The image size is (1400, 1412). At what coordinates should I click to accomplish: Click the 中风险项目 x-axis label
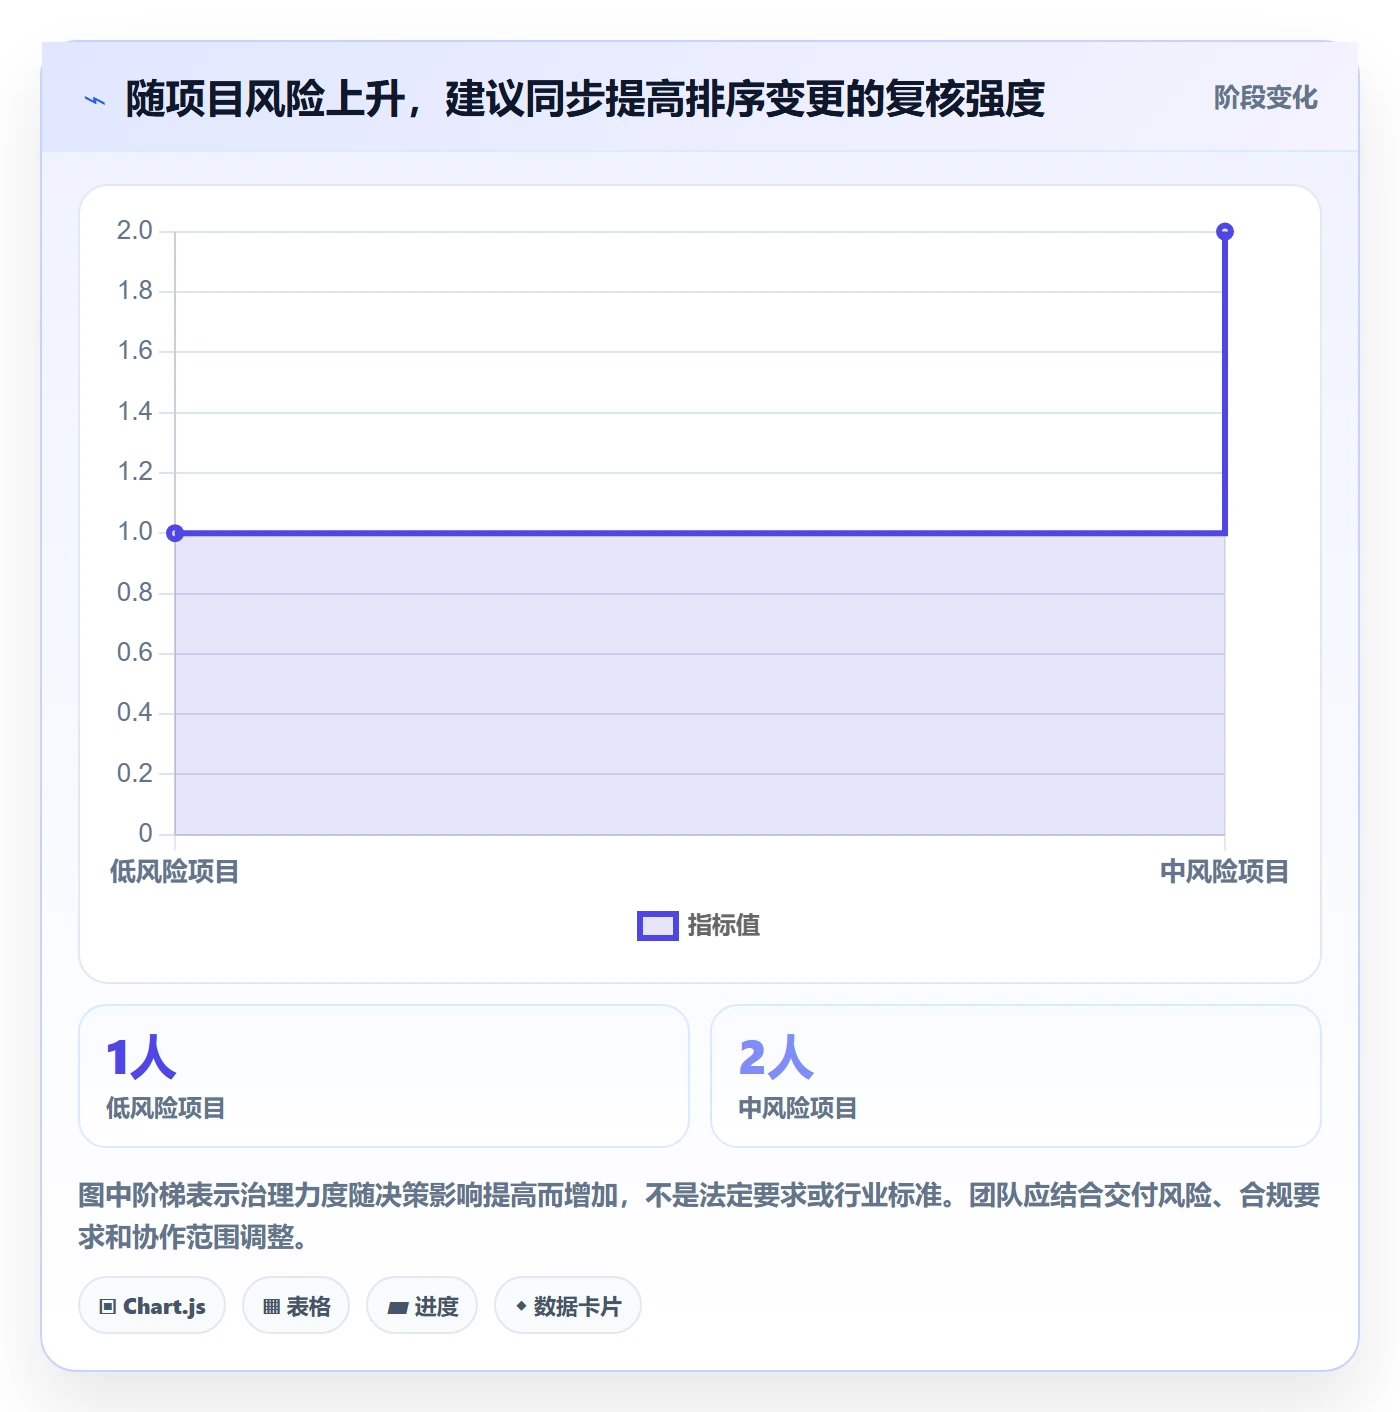(1224, 872)
